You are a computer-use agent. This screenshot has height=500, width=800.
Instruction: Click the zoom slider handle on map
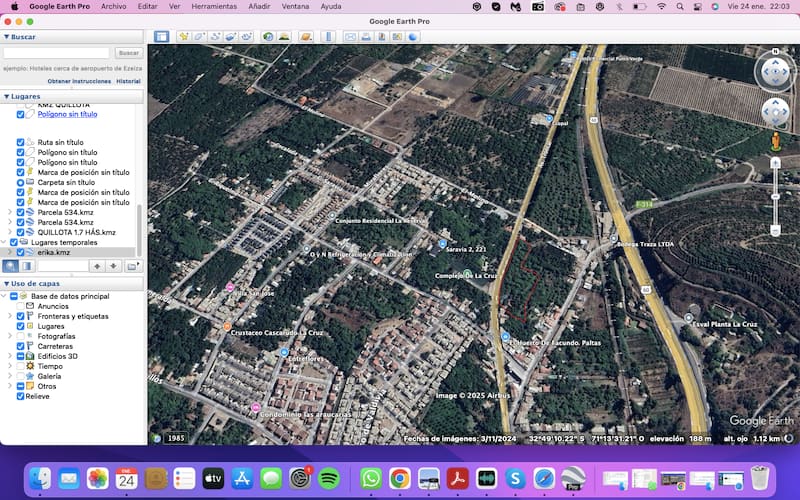pyautogui.click(x=776, y=196)
